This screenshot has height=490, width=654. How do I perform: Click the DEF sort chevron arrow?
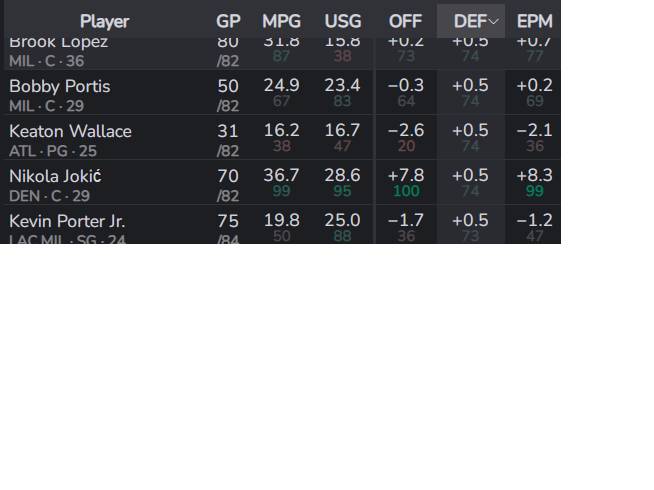click(x=493, y=22)
